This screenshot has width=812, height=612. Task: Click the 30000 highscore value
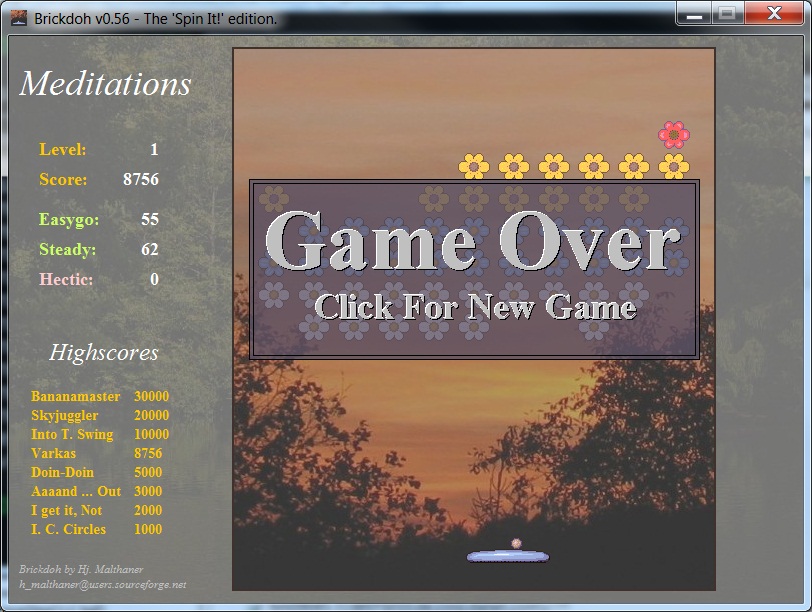pos(152,396)
